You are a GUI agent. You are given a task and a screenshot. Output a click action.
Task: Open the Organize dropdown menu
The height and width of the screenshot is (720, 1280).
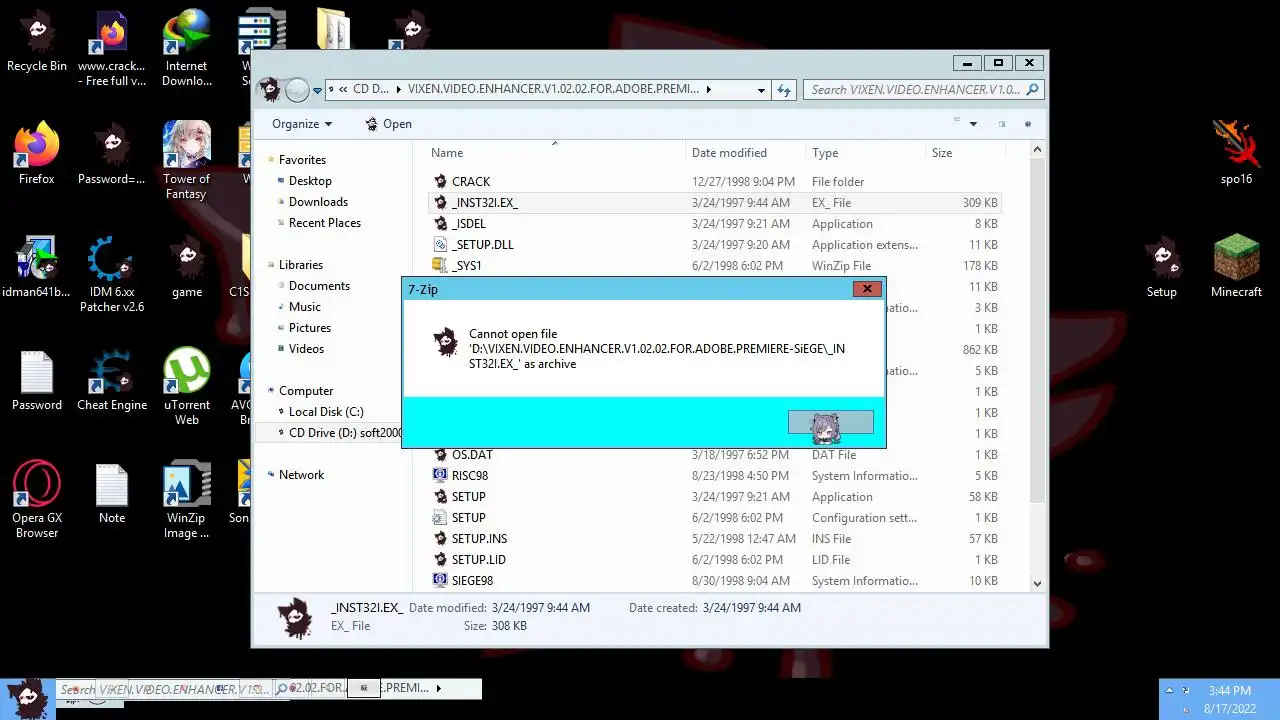[x=302, y=124]
